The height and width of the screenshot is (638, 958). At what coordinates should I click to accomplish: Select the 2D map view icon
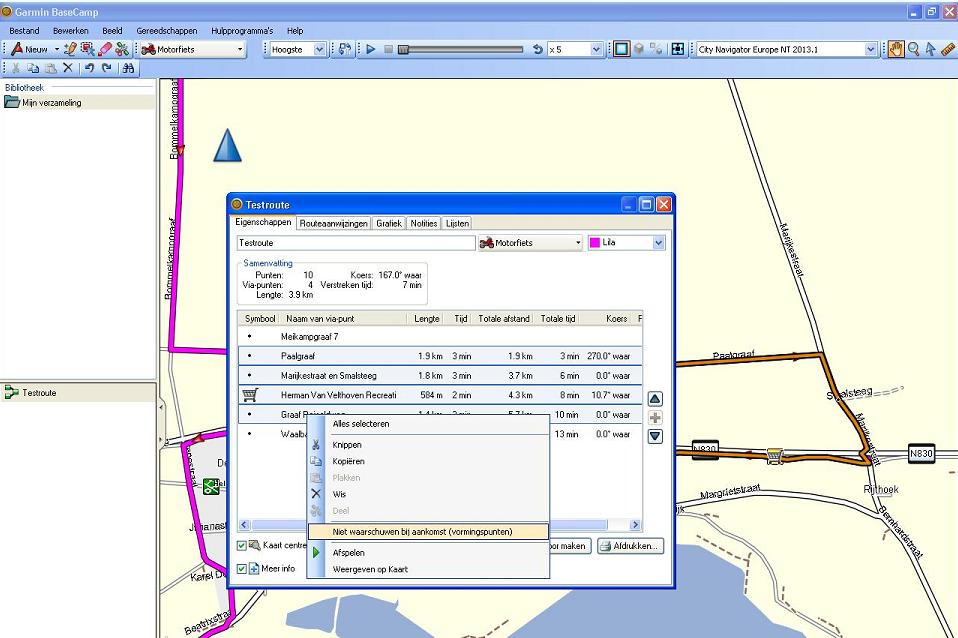621,50
